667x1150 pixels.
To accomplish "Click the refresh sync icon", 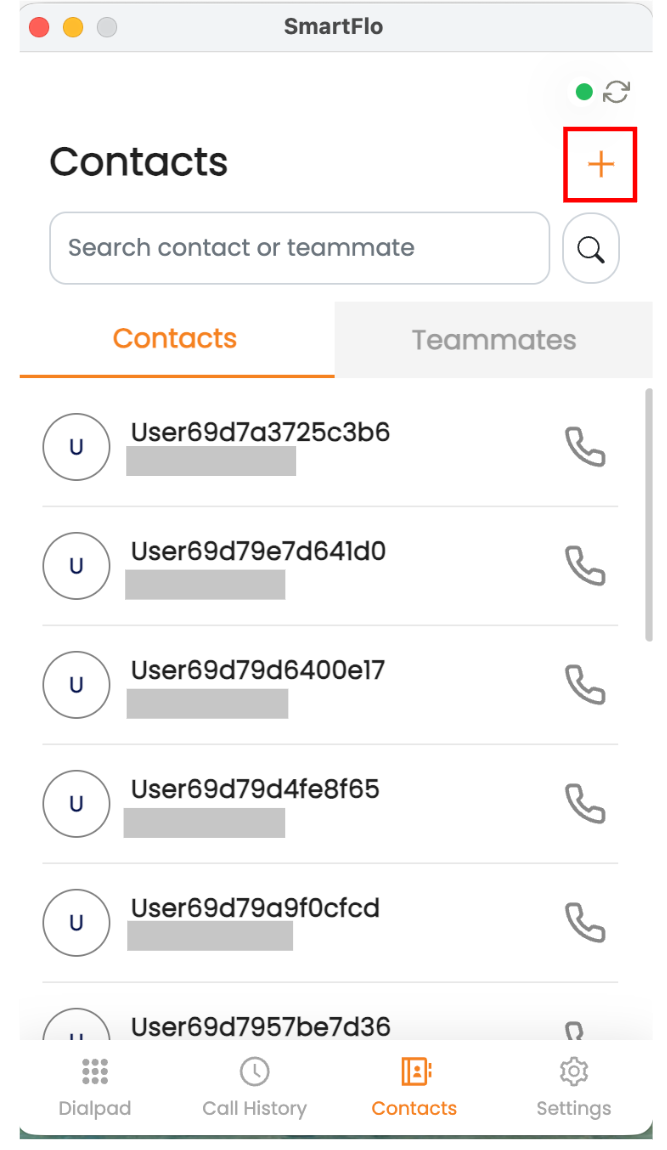I will pyautogui.click(x=616, y=92).
